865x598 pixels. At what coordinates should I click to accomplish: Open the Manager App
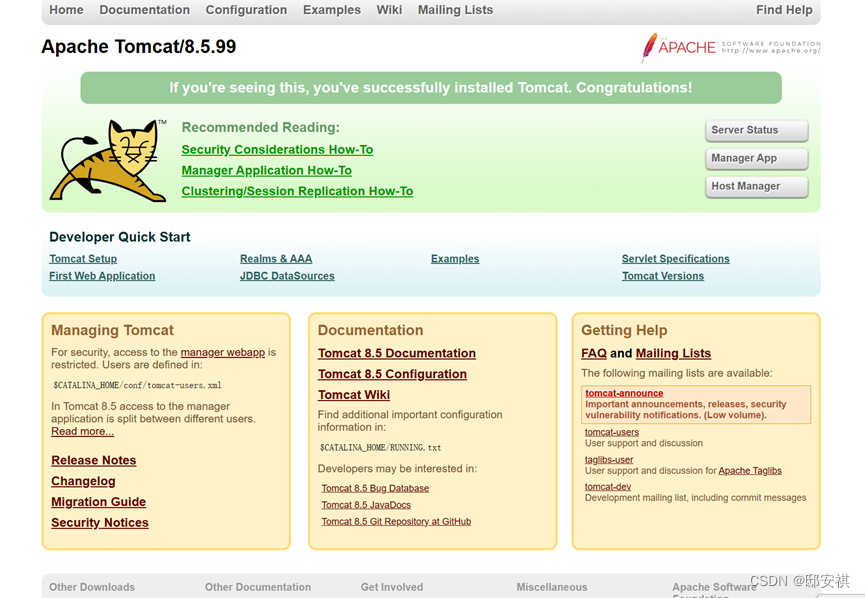[x=756, y=158]
